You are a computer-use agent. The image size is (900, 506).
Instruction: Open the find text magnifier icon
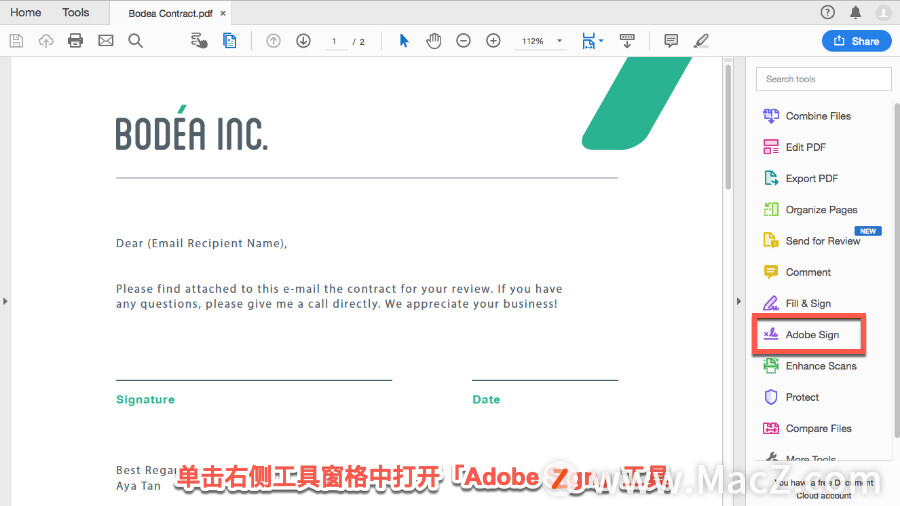coord(135,41)
